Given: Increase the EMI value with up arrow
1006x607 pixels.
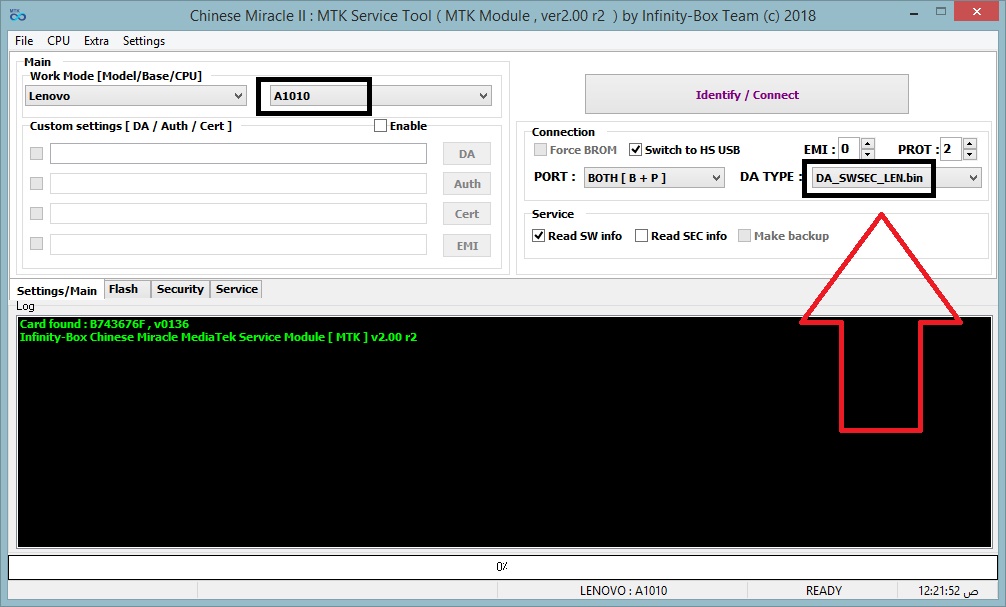Looking at the screenshot, I should click(x=867, y=144).
